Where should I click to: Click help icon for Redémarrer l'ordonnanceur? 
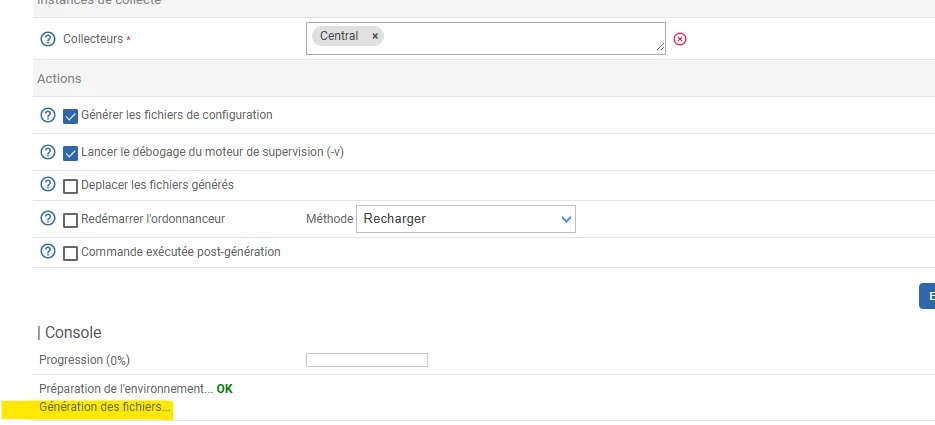[47, 219]
